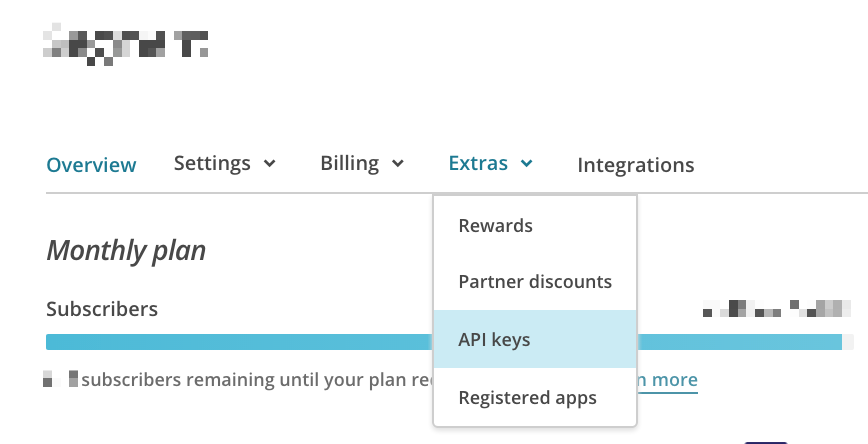Select Rewards from the Extras menu

tap(495, 226)
